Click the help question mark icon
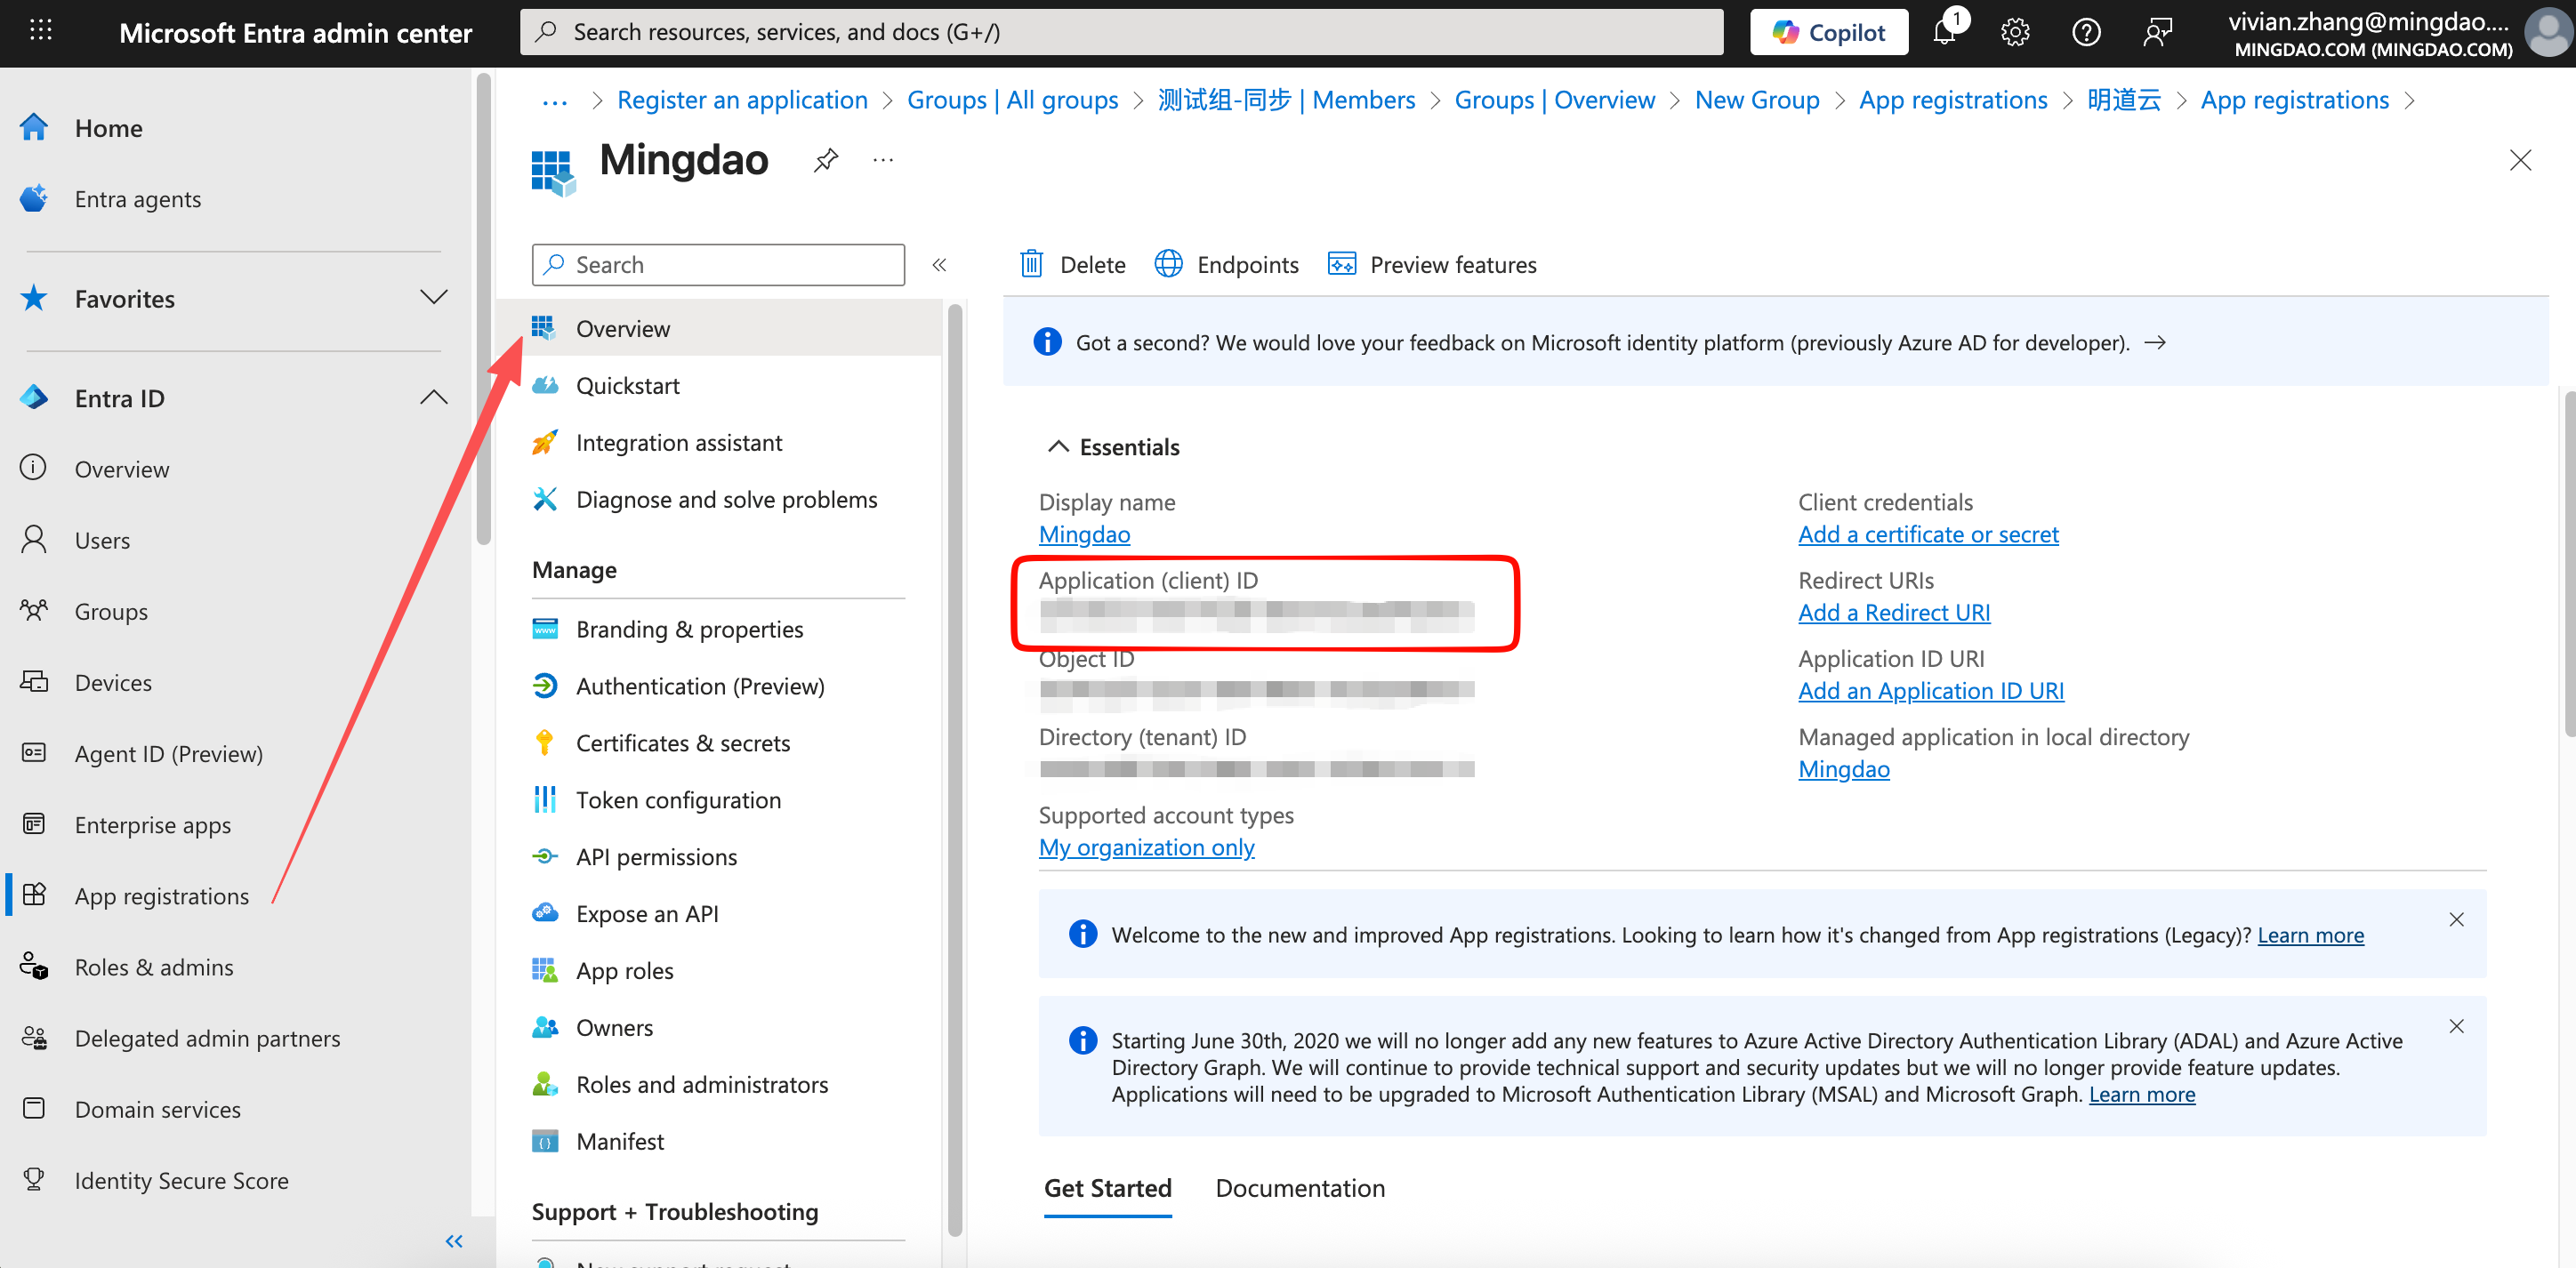Viewport: 2576px width, 1268px height. click(2086, 32)
